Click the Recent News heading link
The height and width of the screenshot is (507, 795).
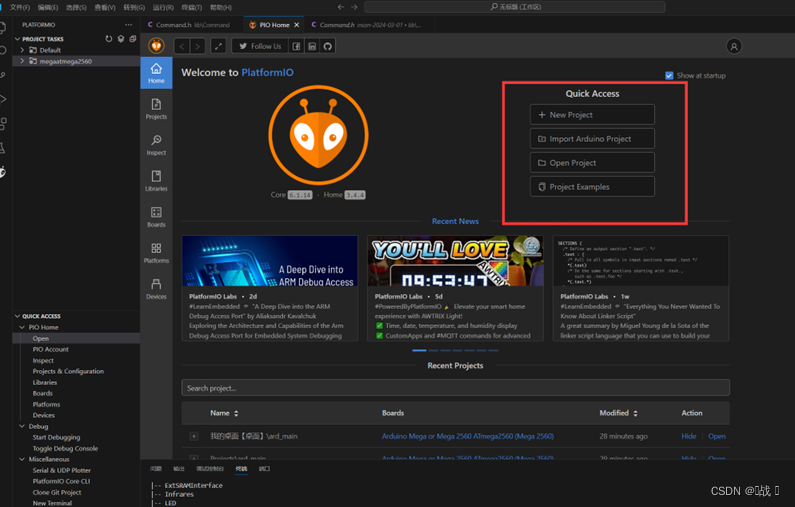coord(455,221)
